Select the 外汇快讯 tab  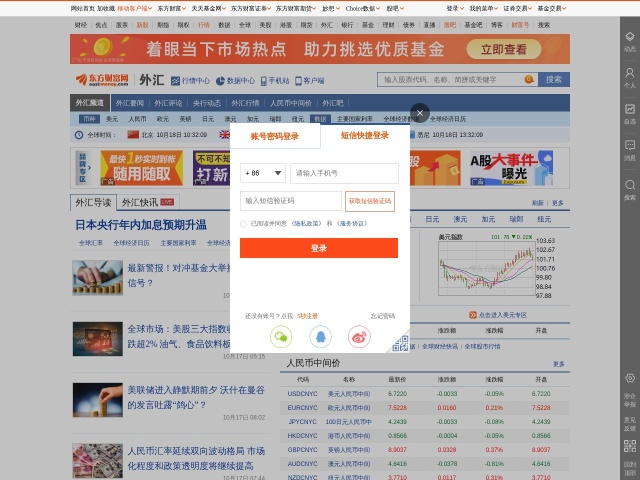tap(148, 202)
